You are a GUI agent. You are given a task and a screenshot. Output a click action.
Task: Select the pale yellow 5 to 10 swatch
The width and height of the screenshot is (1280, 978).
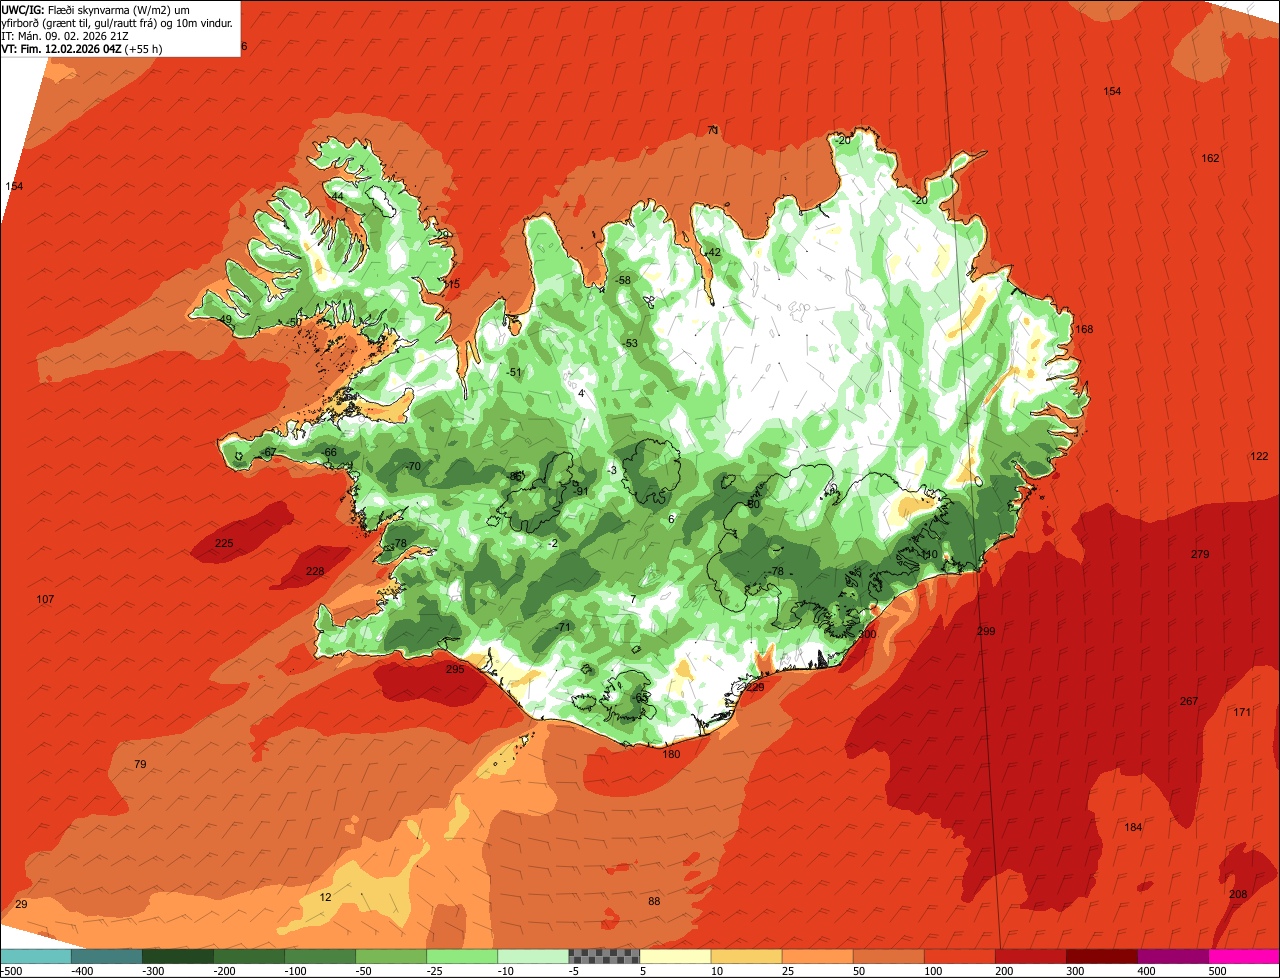coord(675,956)
